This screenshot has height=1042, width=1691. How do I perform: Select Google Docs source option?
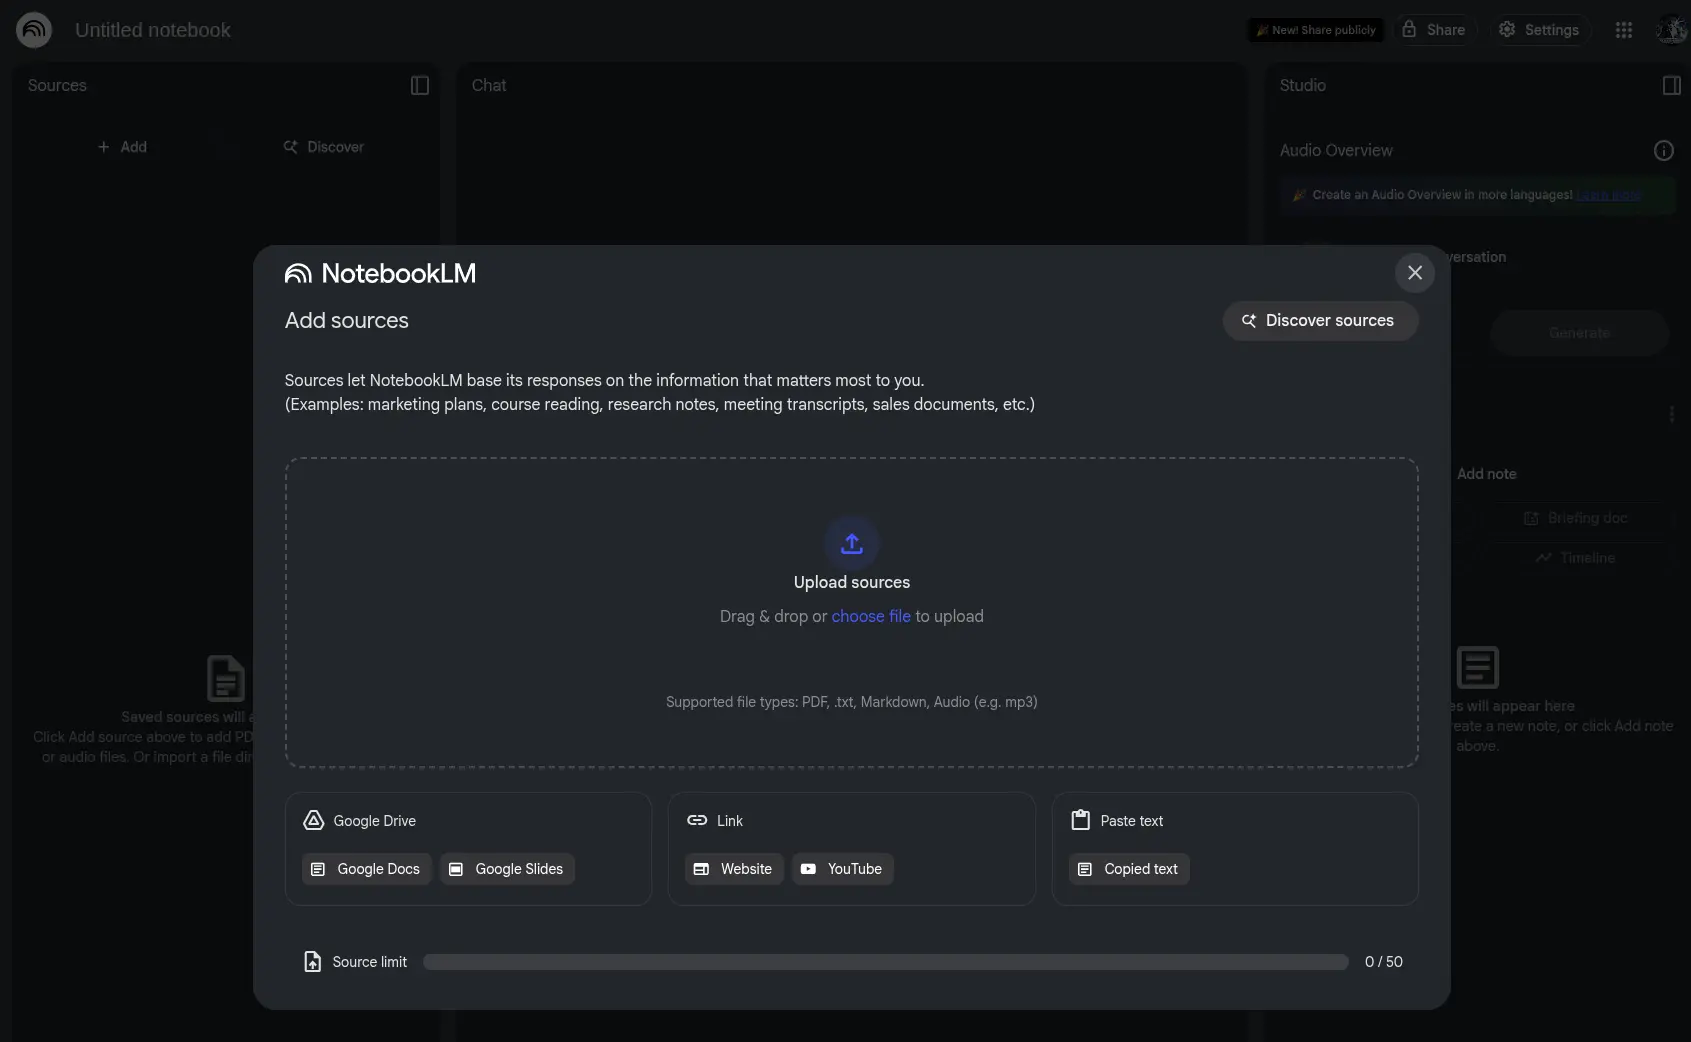(x=366, y=869)
